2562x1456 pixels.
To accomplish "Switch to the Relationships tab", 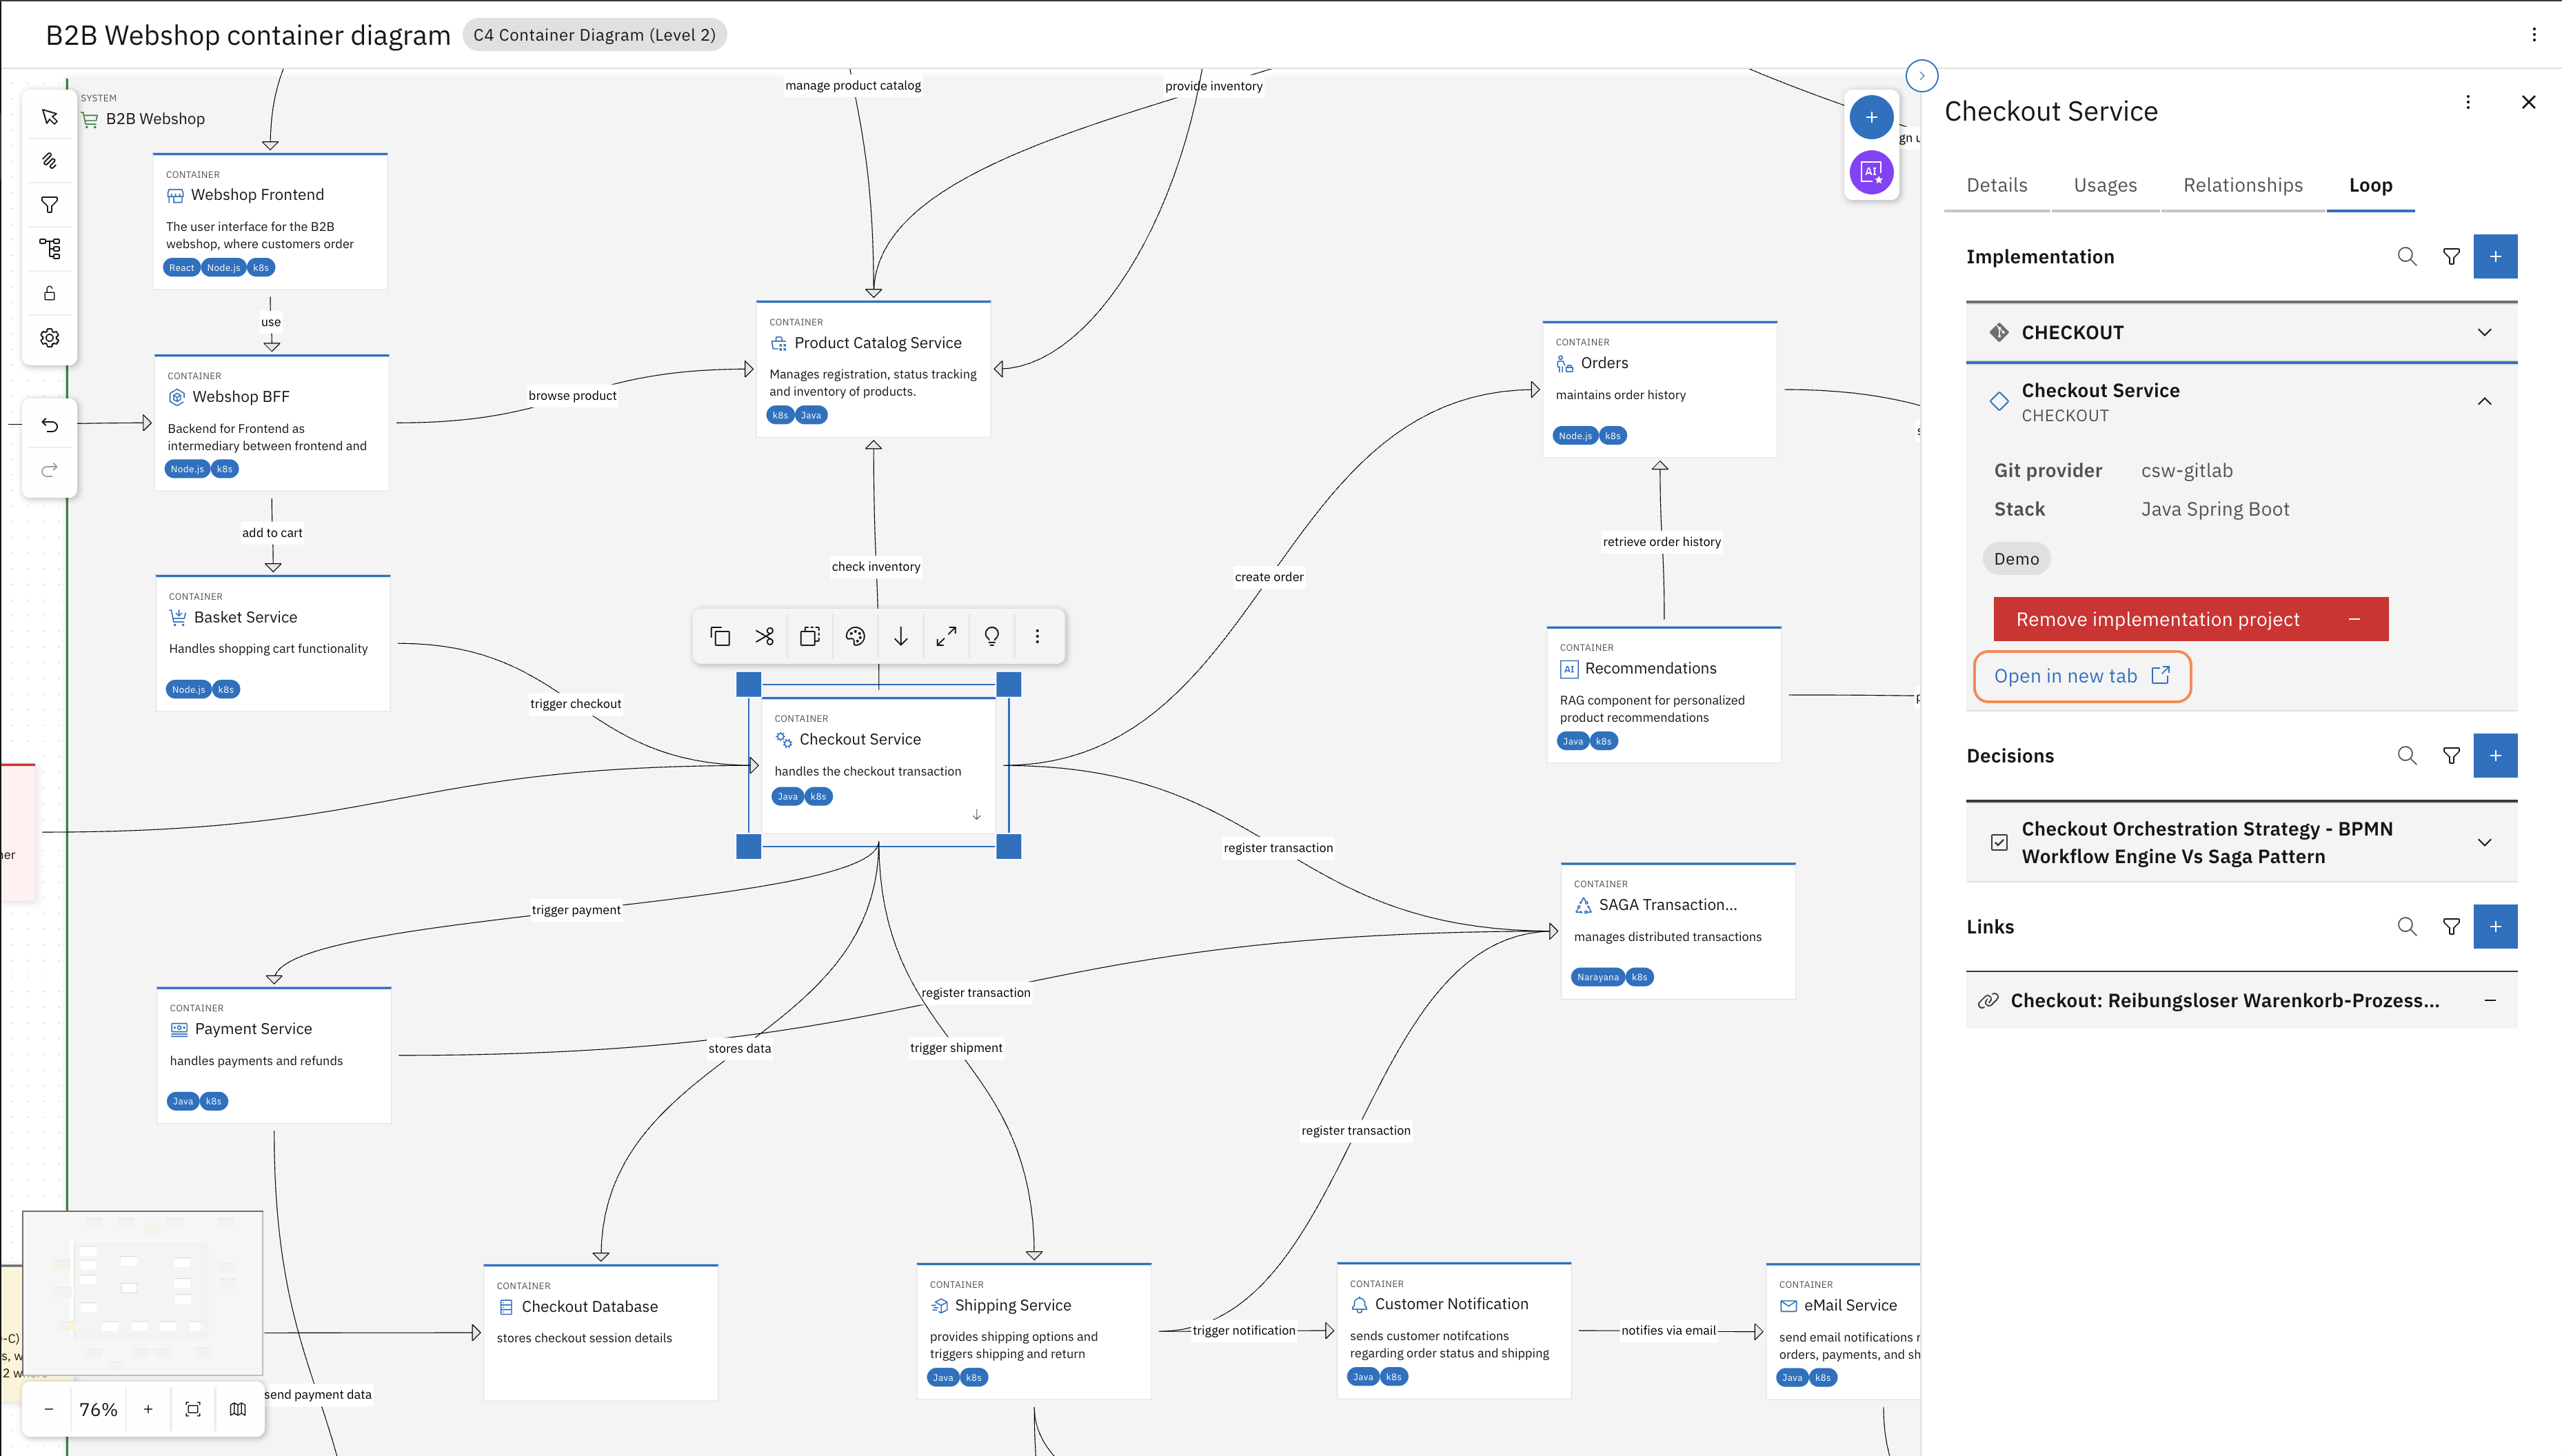I will [x=2242, y=185].
